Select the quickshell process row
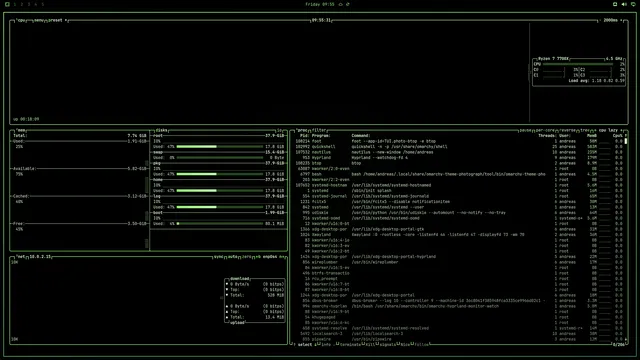 click(459, 147)
